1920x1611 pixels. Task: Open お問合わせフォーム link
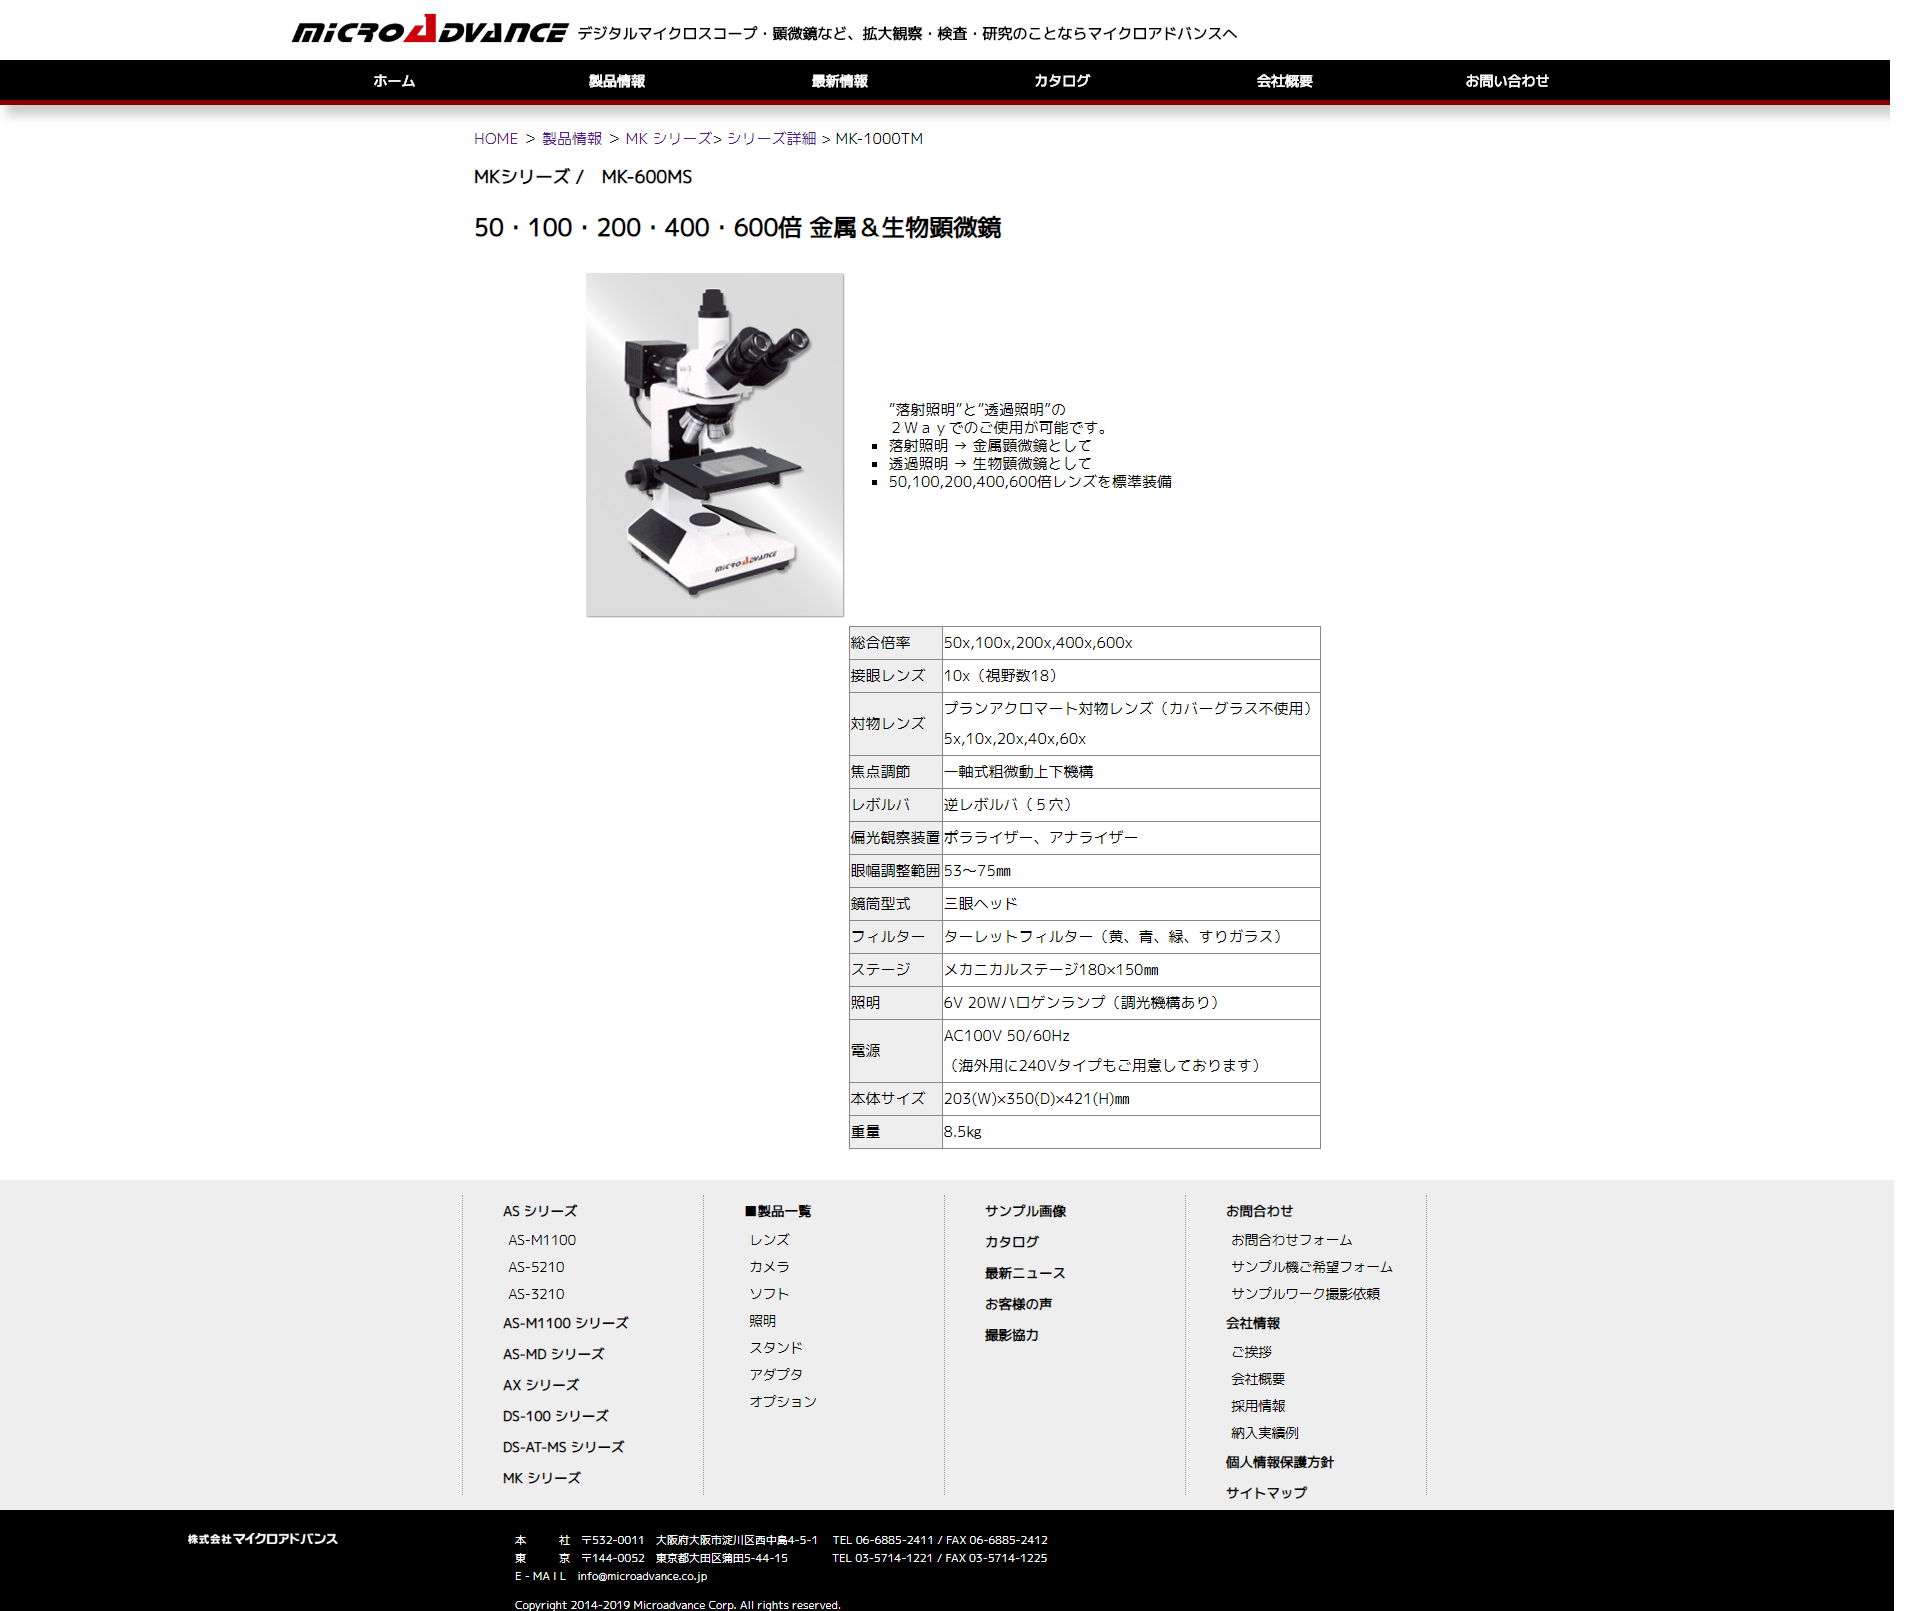[1291, 1240]
